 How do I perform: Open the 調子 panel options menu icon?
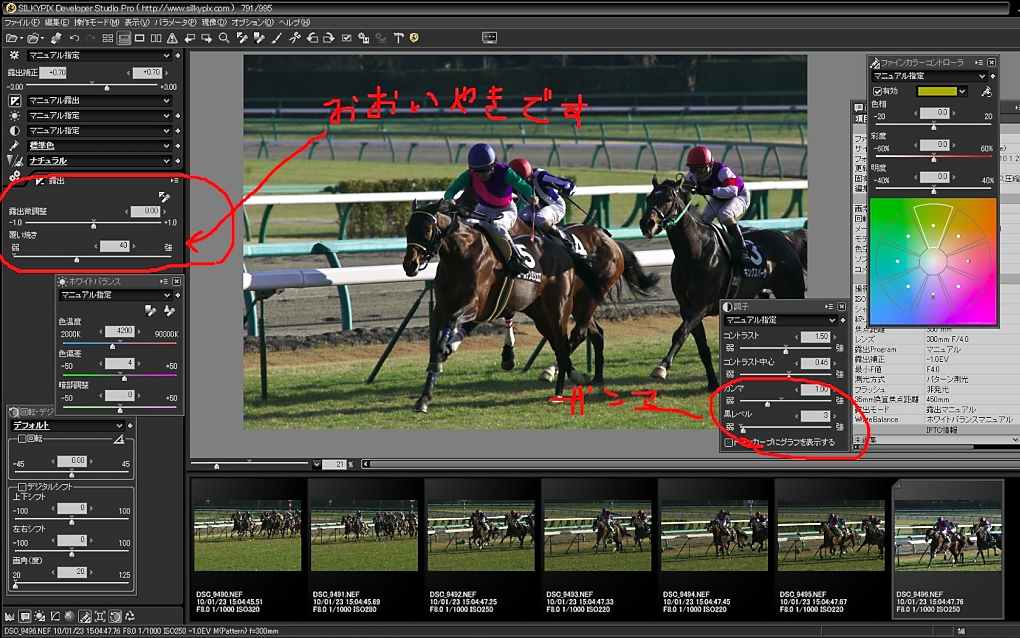click(829, 306)
